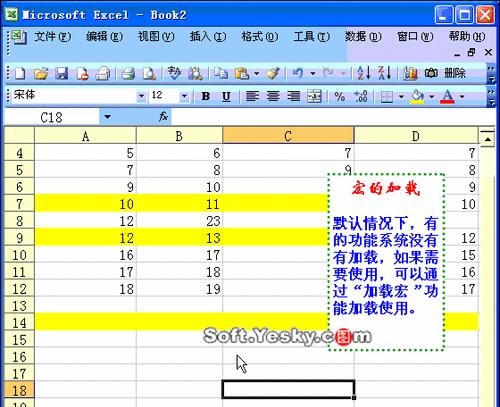Image resolution: width=500 pixels, height=407 pixels.
Task: Expand the font name dropdown
Action: point(141,96)
